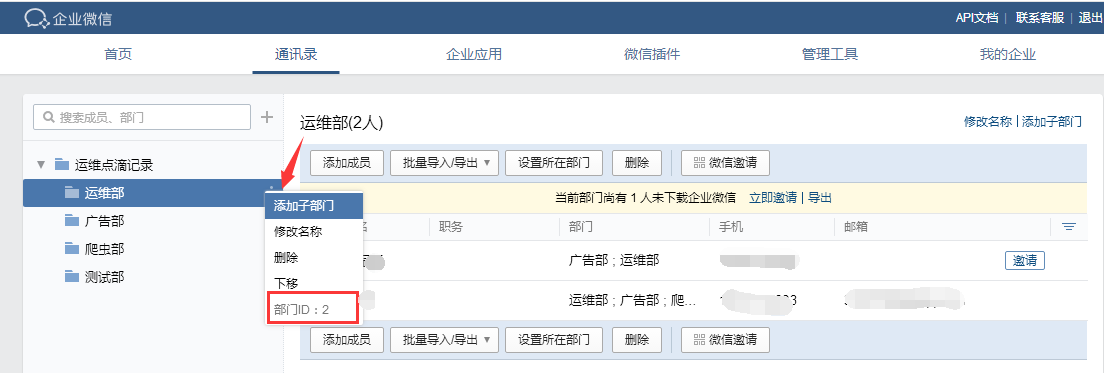Click the plus icon beside search box

coord(267,117)
